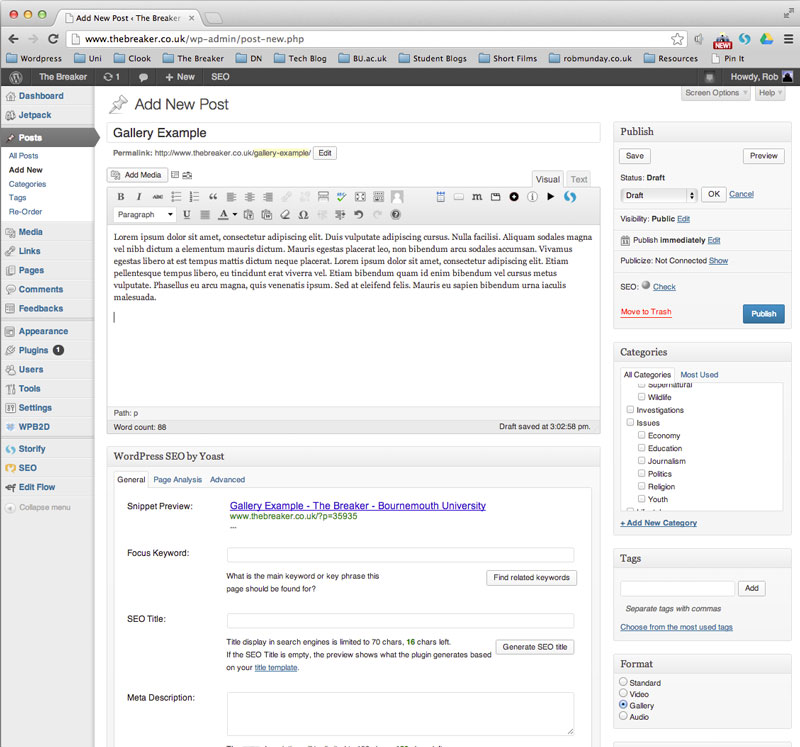The image size is (800, 747).
Task: Check the Investigations category
Action: pyautogui.click(x=631, y=409)
